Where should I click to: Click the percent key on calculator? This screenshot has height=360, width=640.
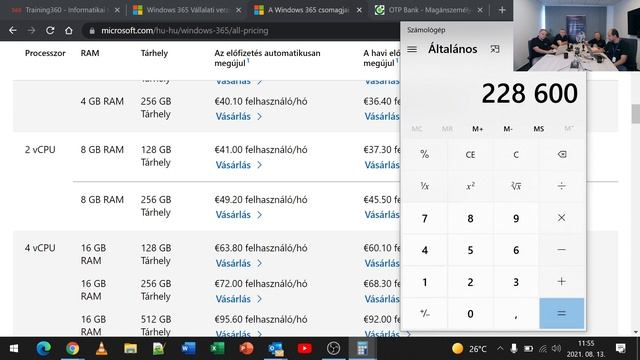click(x=424, y=154)
